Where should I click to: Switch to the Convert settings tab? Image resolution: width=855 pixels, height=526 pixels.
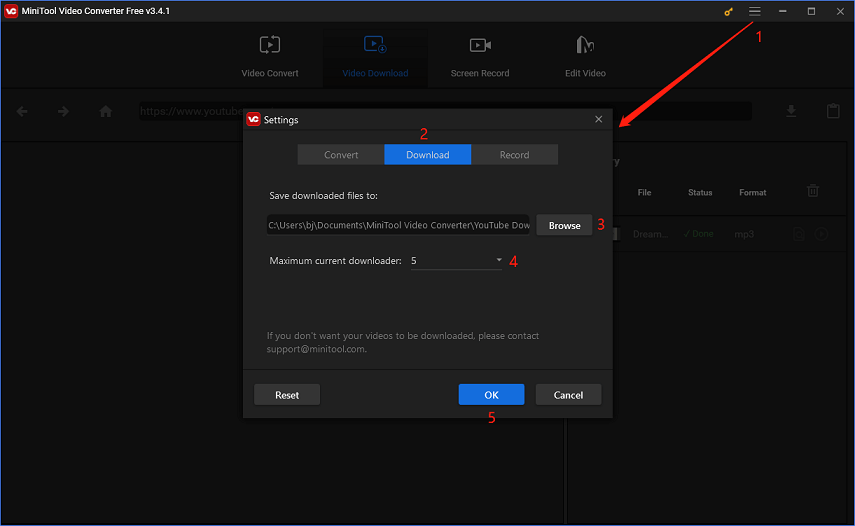pyautogui.click(x=341, y=155)
